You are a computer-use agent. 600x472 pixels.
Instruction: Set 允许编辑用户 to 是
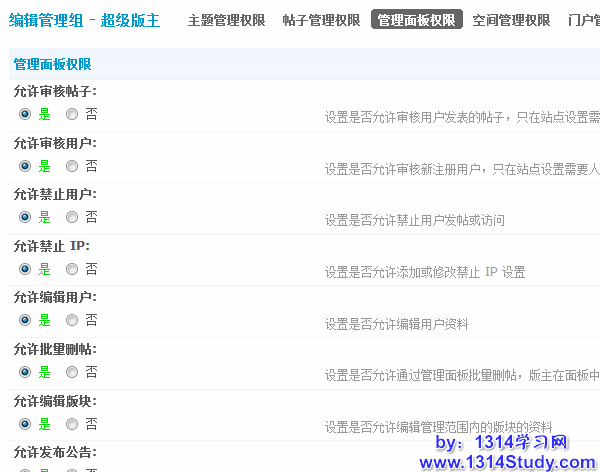click(x=25, y=320)
